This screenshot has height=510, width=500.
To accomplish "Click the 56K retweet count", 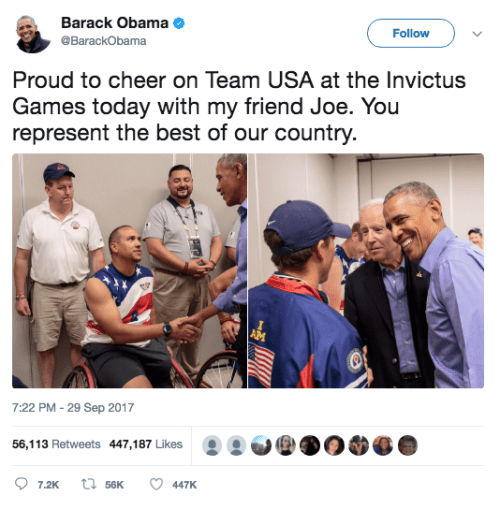I will (x=114, y=485).
